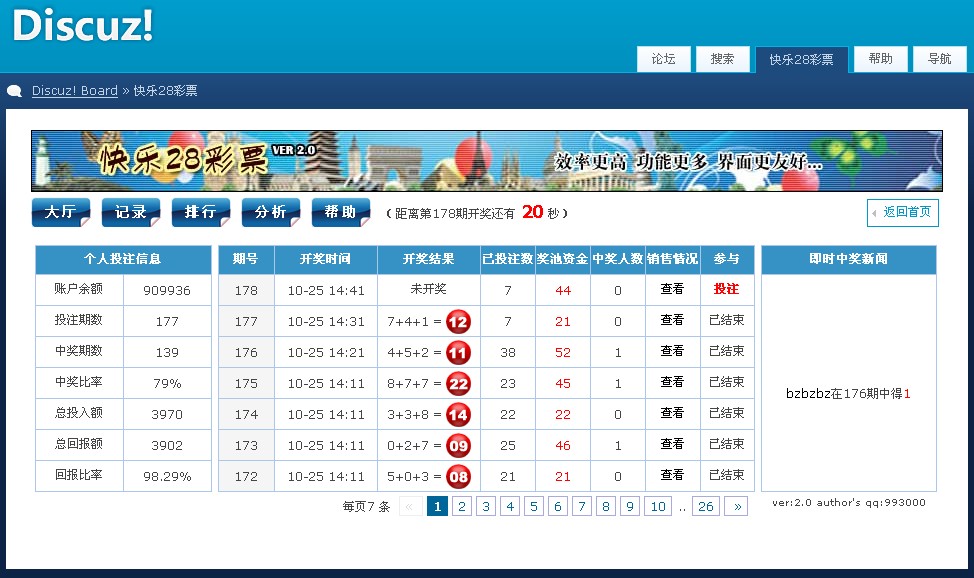
Task: Click the 总投入额 value 3970
Action: 167,415
